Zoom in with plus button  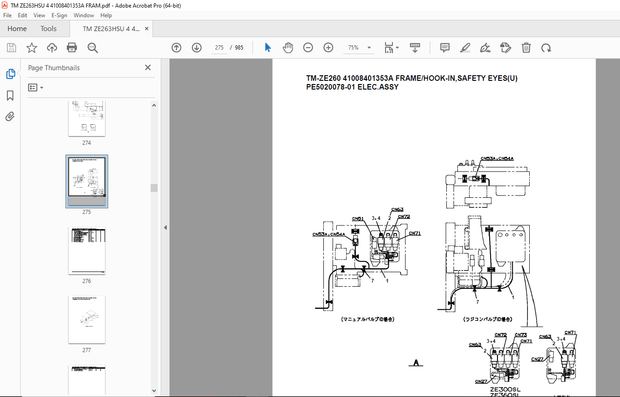[328, 48]
